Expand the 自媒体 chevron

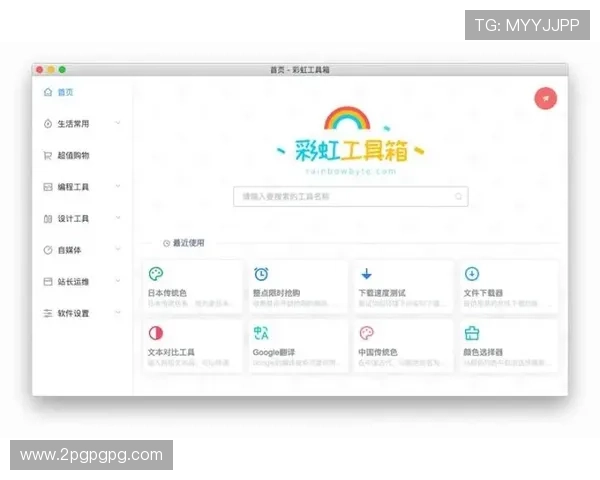click(x=118, y=249)
